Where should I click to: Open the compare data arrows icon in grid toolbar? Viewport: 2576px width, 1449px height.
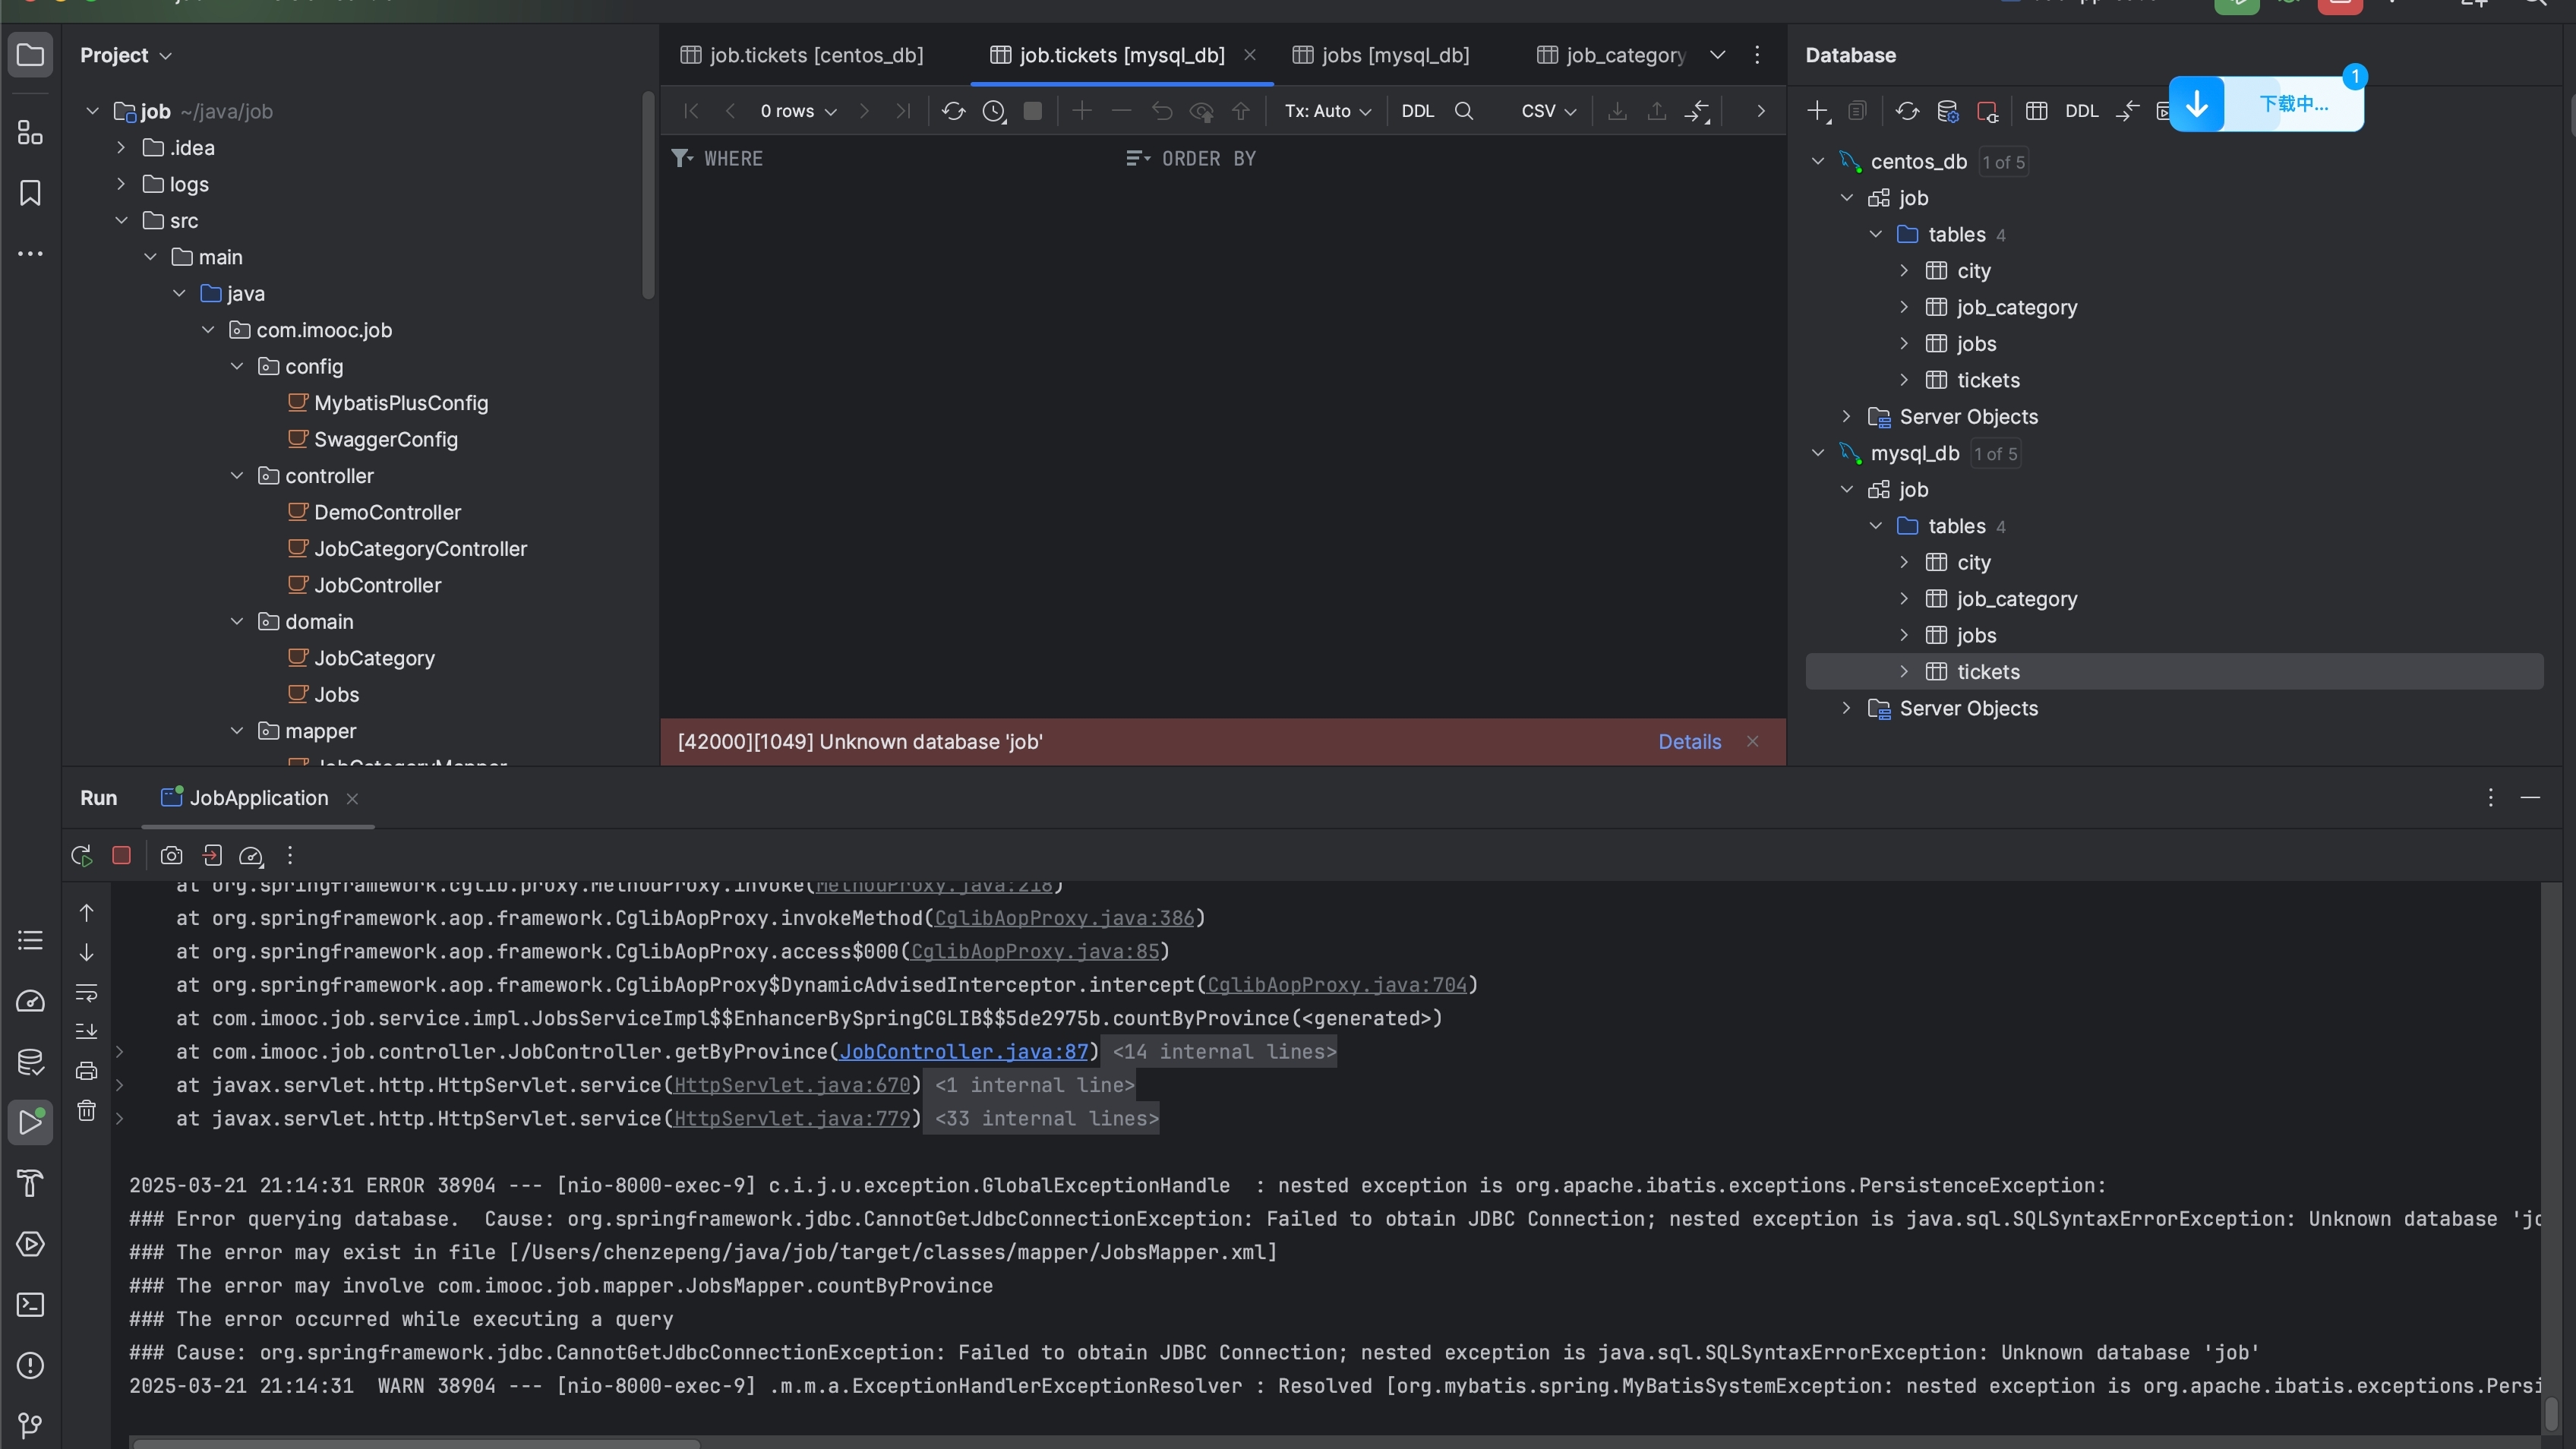[x=1697, y=111]
